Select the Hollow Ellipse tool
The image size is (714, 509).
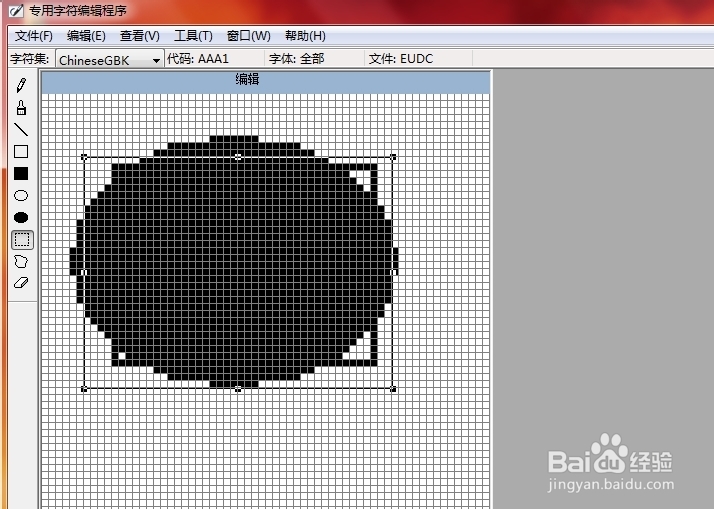pos(21,195)
